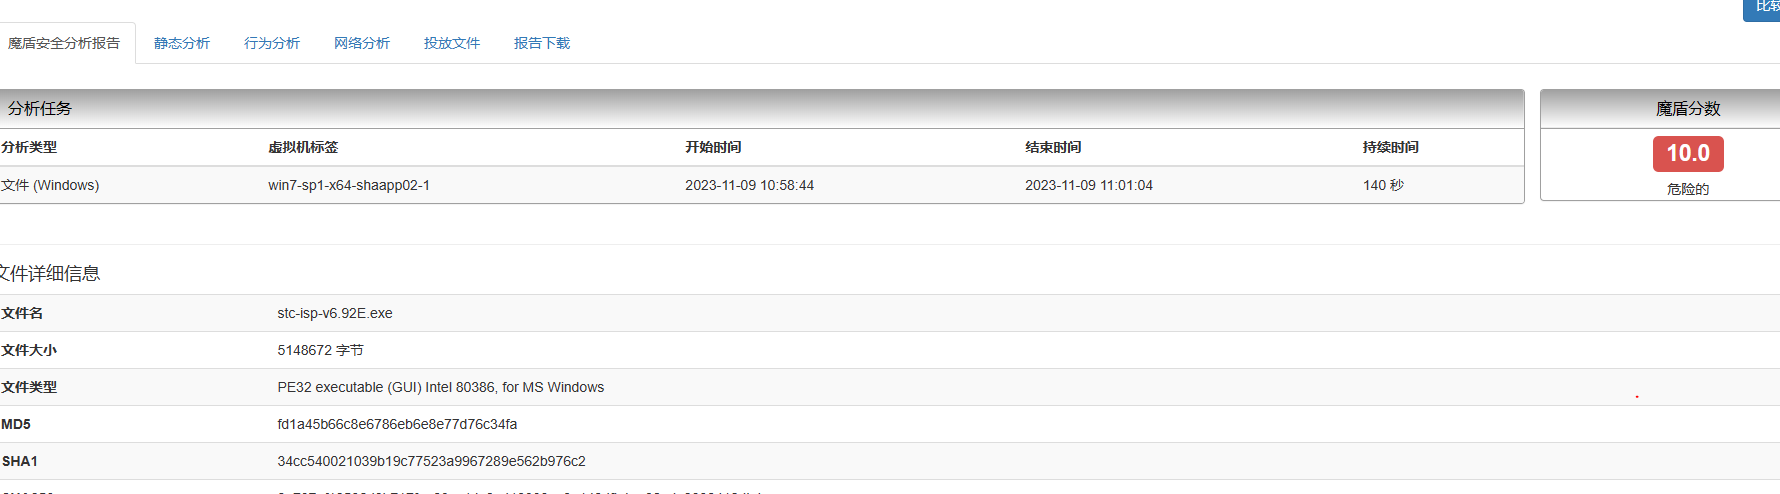This screenshot has height=494, width=1780.
Task: Click the 危险的 label under the score
Action: pos(1688,189)
